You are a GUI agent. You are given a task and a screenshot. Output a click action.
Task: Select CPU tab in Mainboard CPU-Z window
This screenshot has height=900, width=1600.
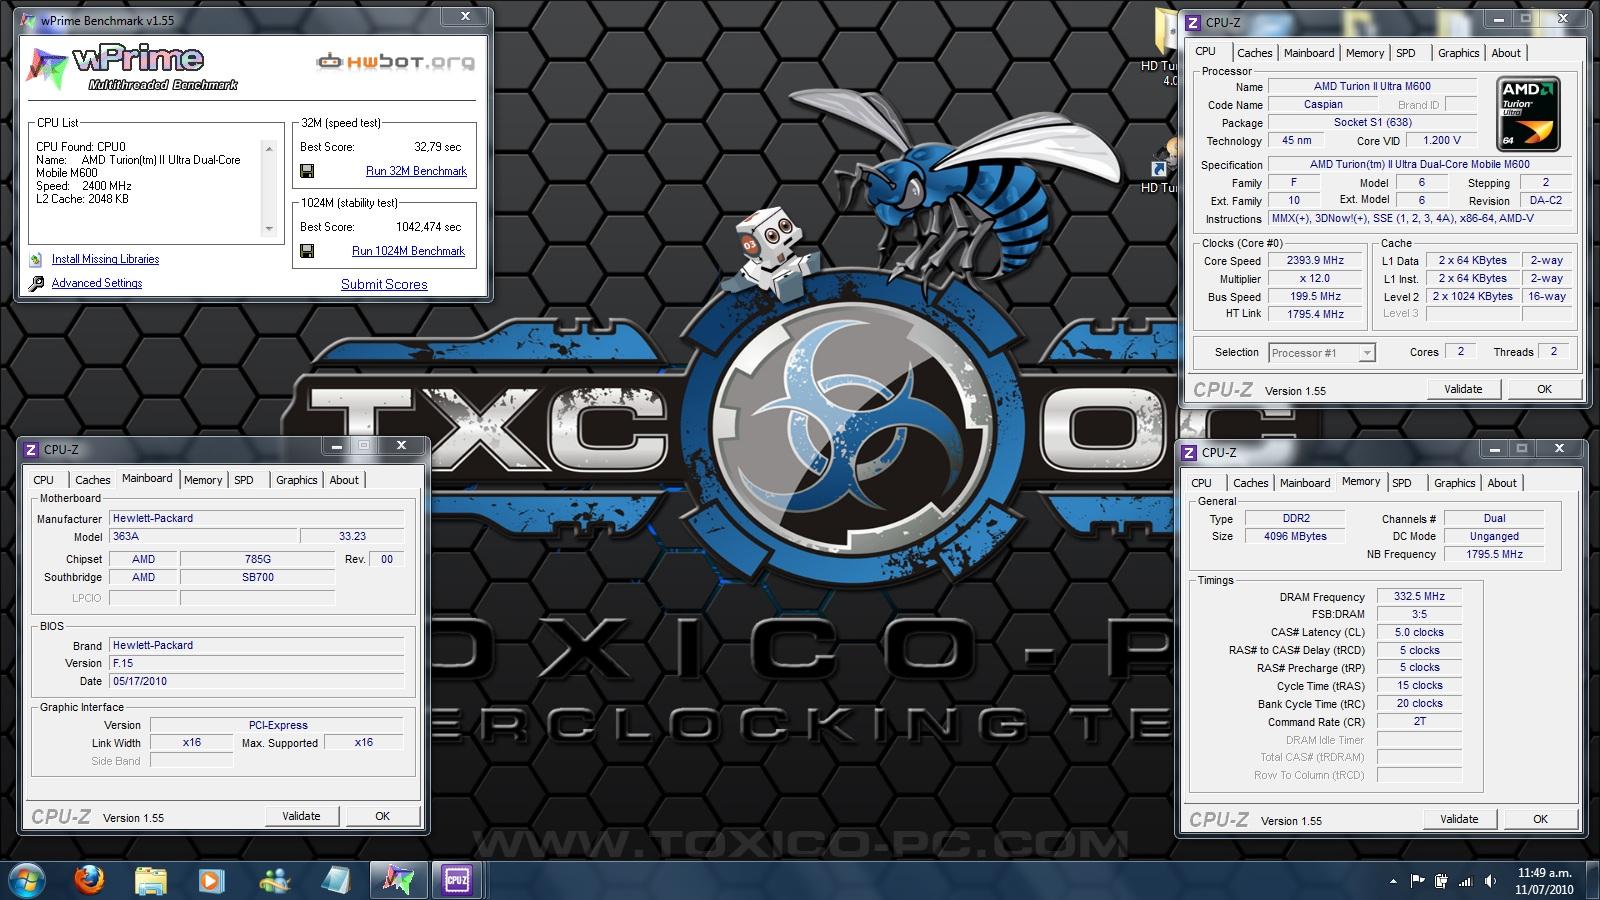[x=44, y=480]
